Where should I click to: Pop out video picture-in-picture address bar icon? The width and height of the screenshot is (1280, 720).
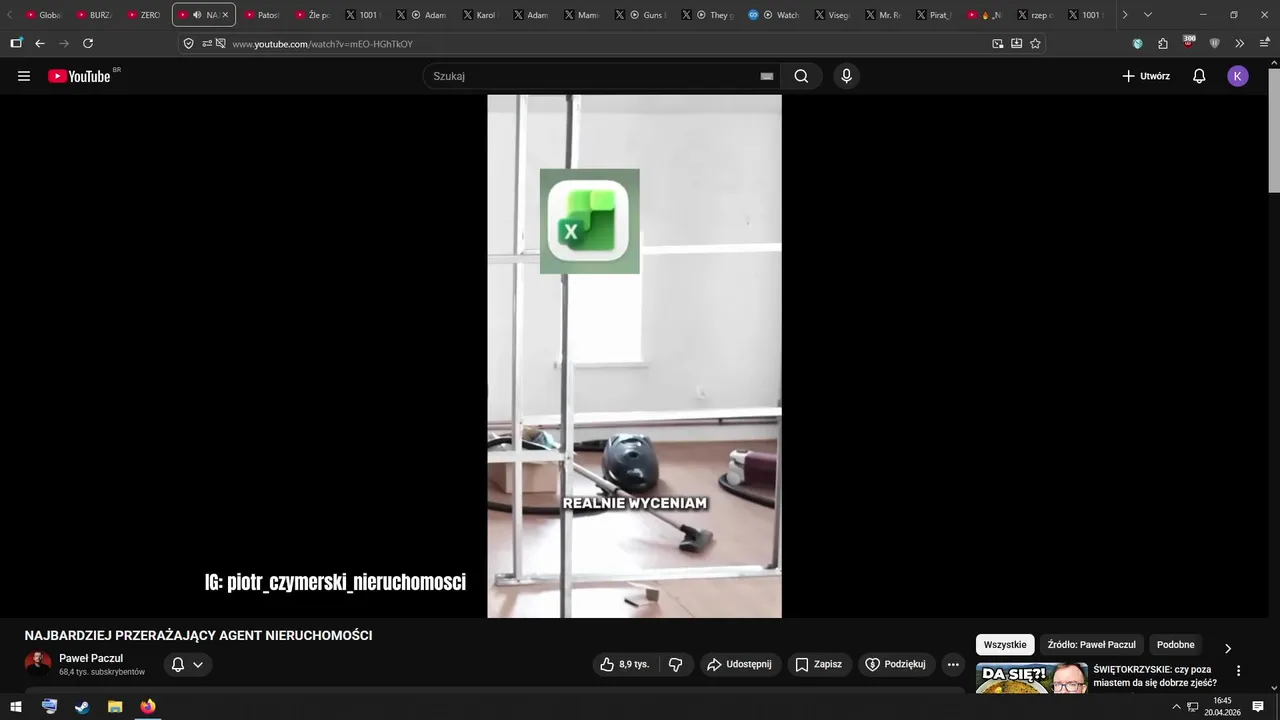point(998,44)
